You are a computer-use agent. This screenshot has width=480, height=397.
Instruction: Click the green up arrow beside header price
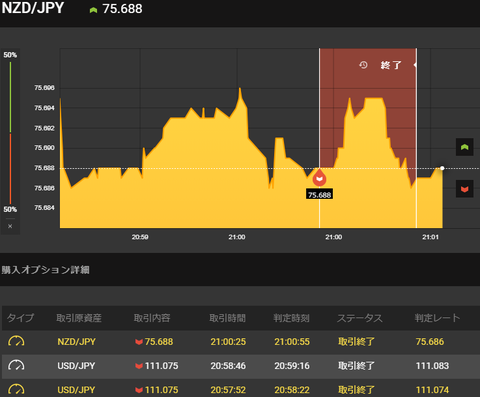pos(93,10)
